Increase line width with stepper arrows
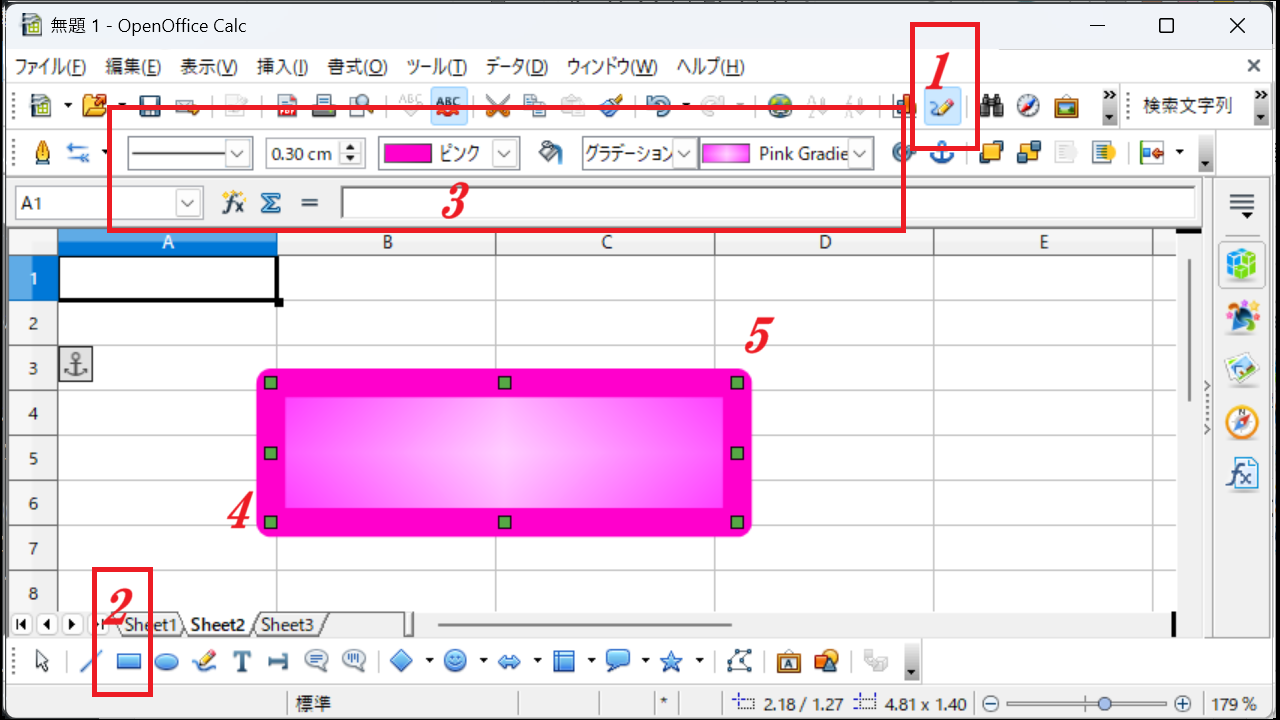Image resolution: width=1280 pixels, height=720 pixels. pos(350,147)
